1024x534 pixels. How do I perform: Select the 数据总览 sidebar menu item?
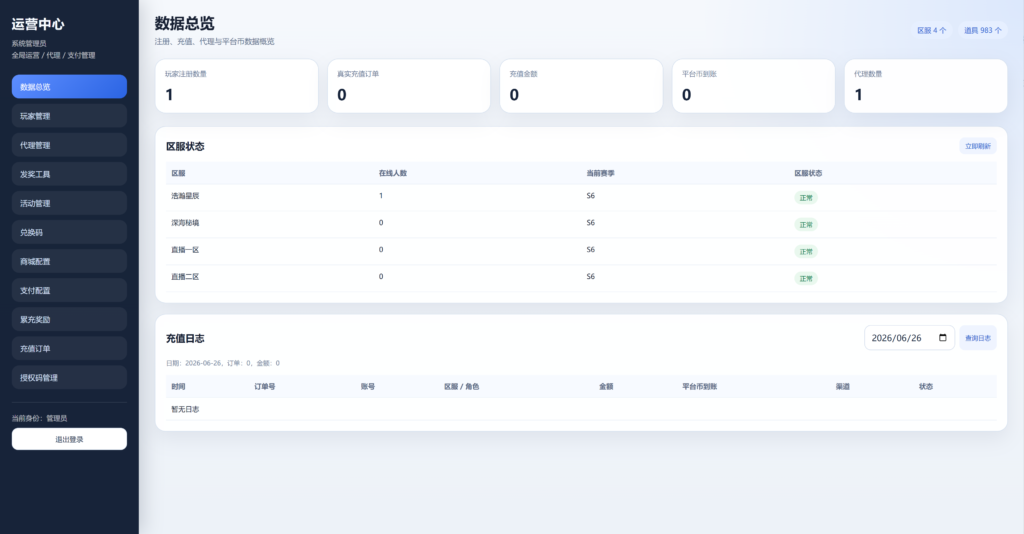tap(69, 87)
